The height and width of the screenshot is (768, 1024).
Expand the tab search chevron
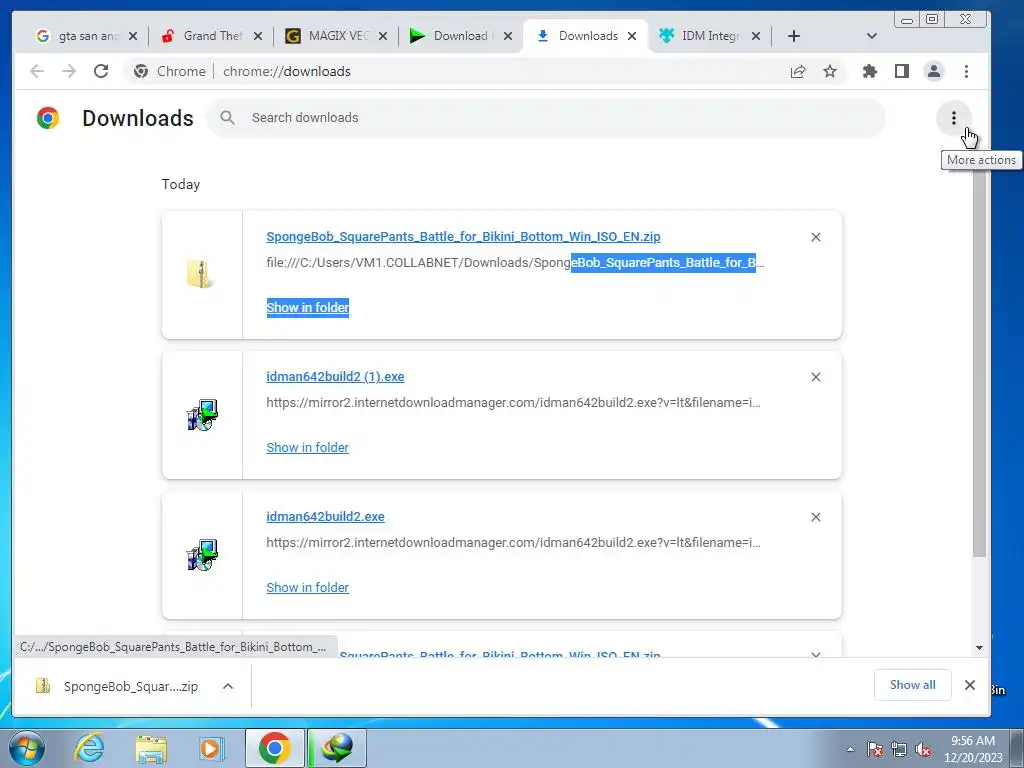click(x=871, y=36)
